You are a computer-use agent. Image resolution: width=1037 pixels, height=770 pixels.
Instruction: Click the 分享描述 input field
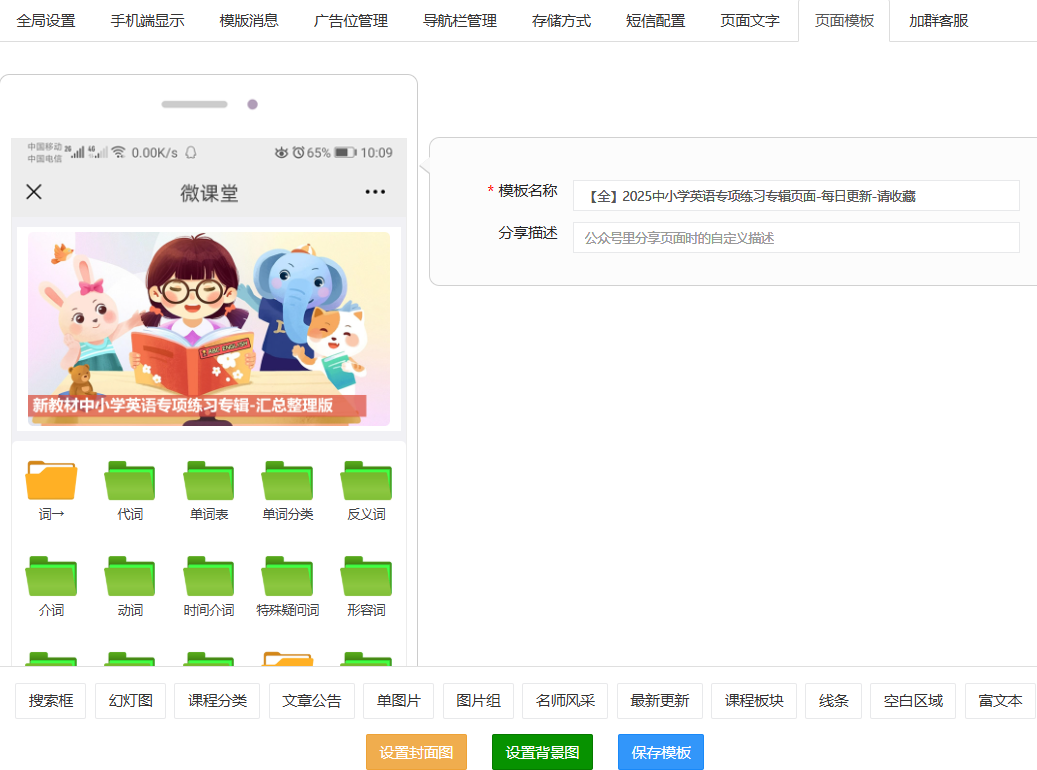coord(795,238)
